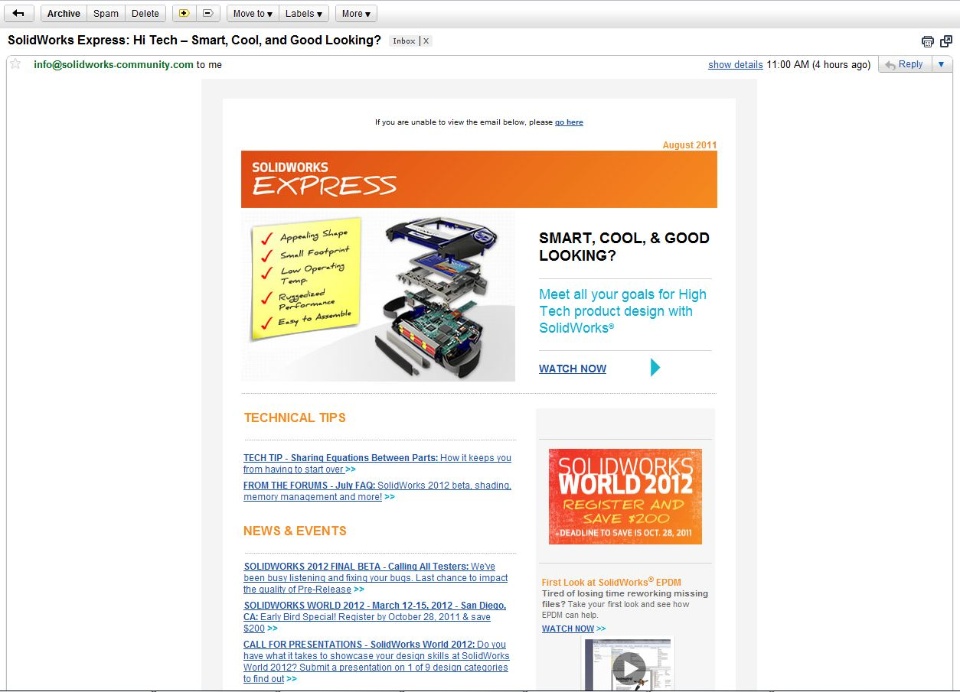Viewport: 960px width, 692px height.
Task: Mark the message as not important
Action: [x=208, y=13]
